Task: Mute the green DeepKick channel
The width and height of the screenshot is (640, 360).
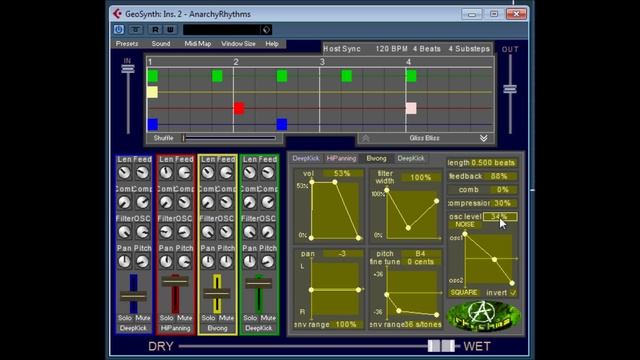Action: [x=268, y=318]
